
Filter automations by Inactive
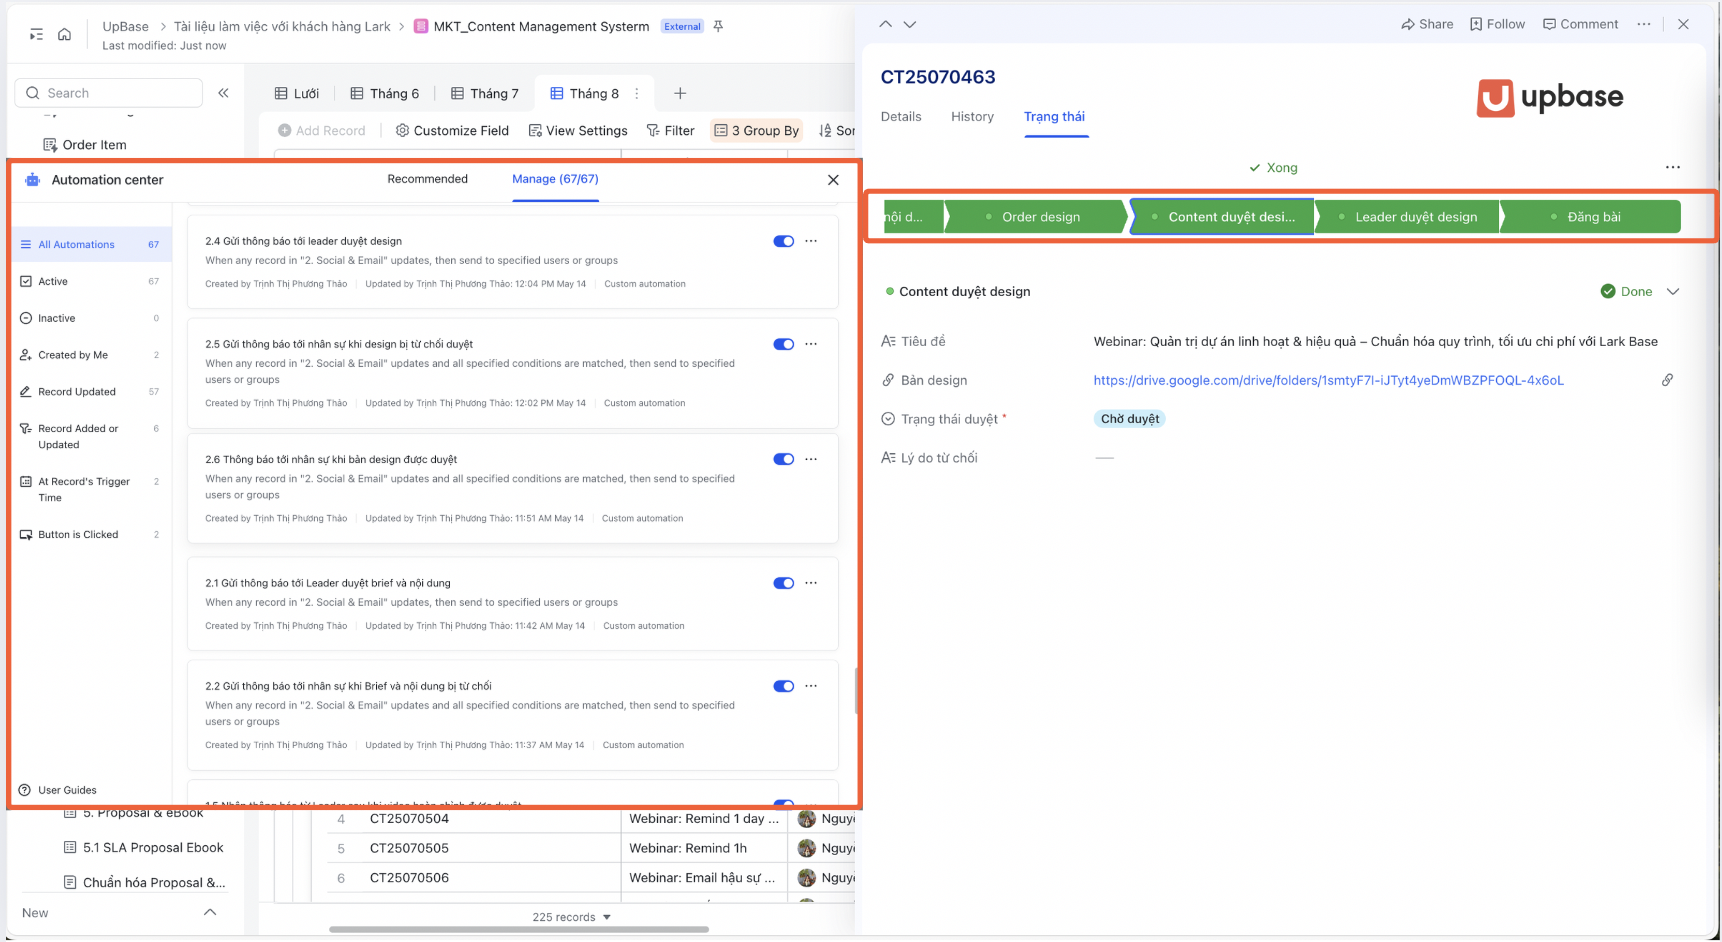(x=90, y=319)
